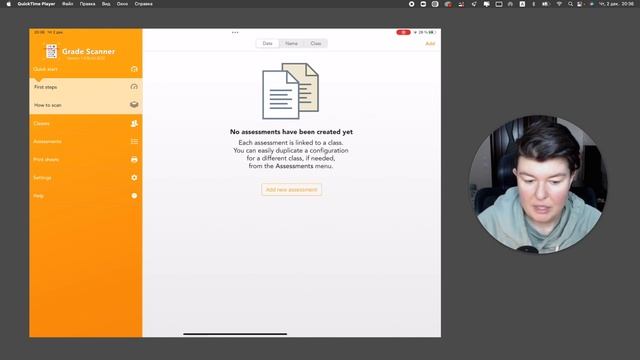Screen dimensions: 640x360
Task: Open Settings via the gear icon
Action: [x=134, y=178]
